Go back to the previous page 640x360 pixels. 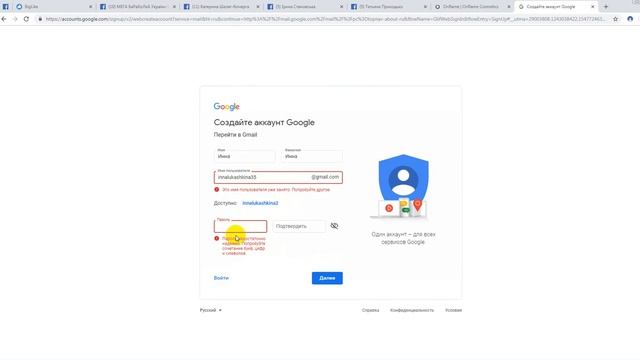(4, 19)
